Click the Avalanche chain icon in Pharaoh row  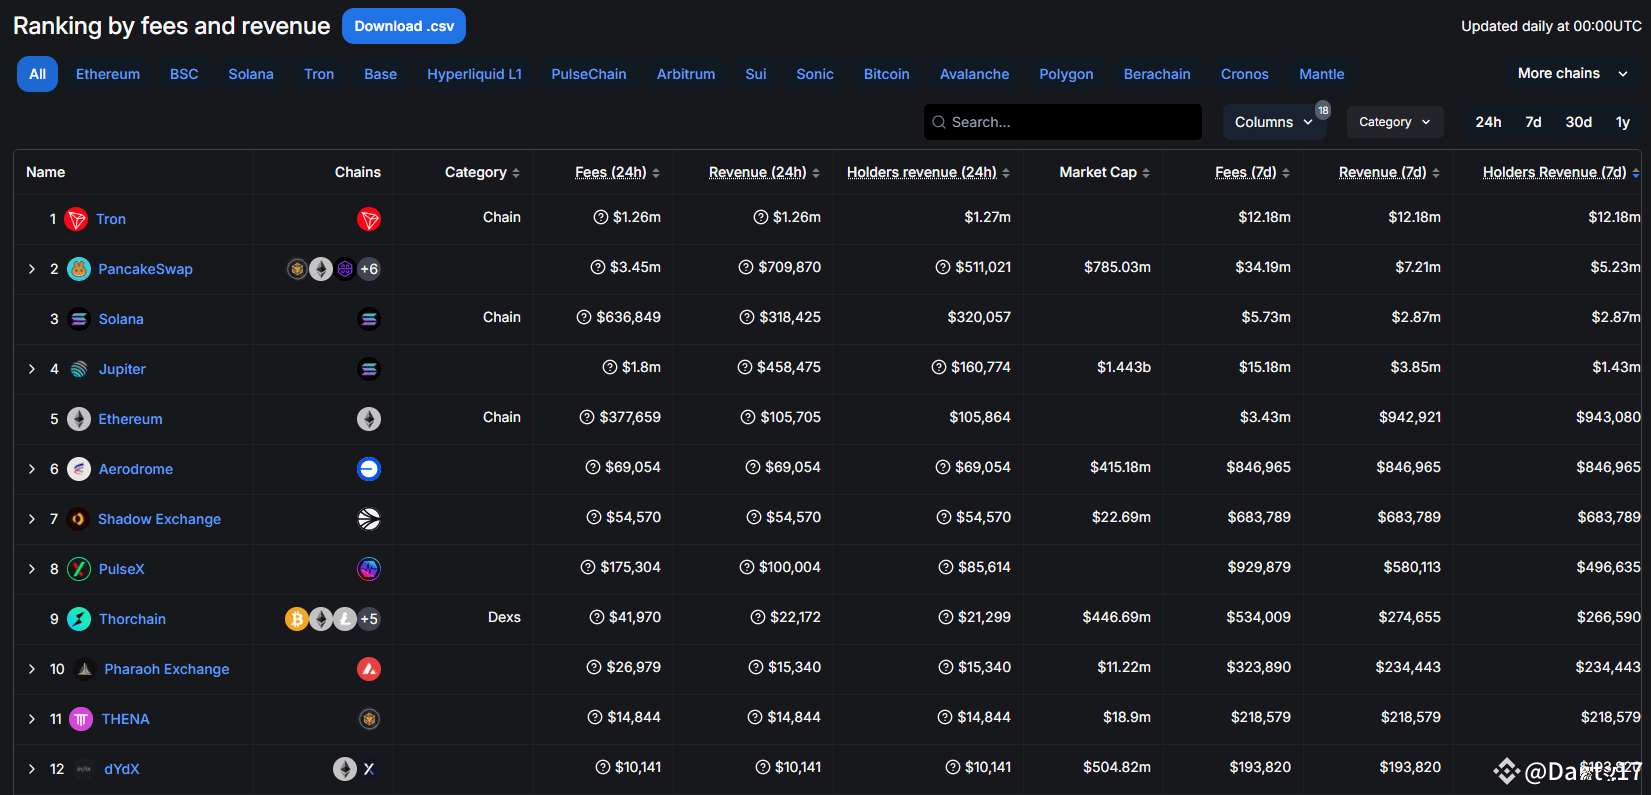click(x=369, y=669)
